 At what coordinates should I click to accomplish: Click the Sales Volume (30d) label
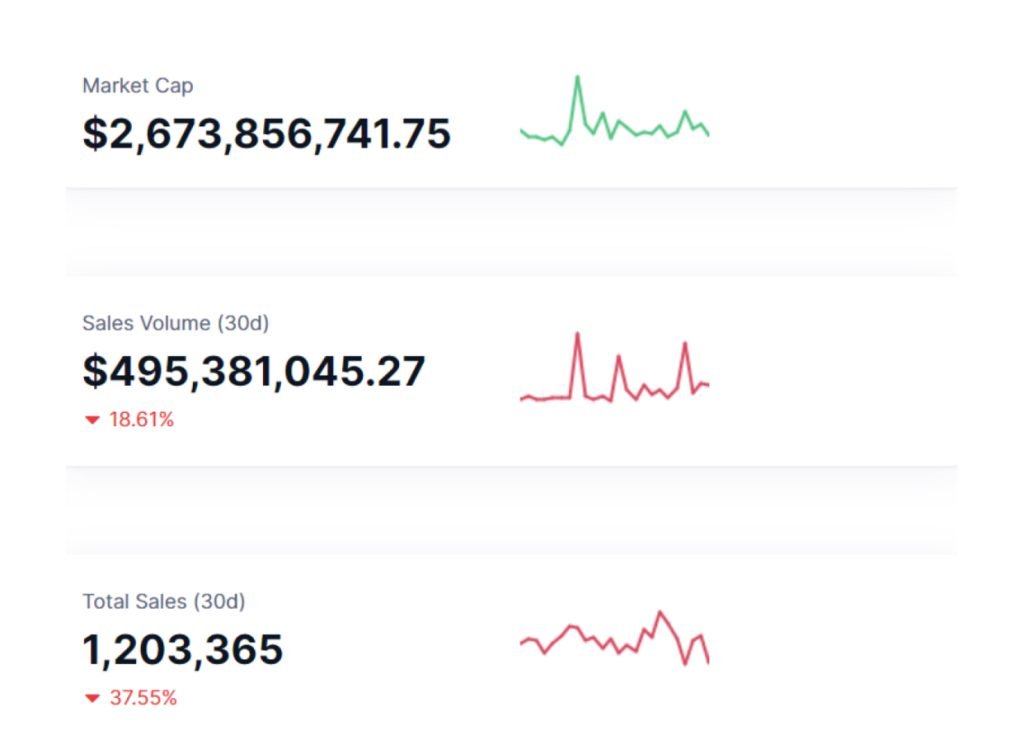tap(175, 323)
